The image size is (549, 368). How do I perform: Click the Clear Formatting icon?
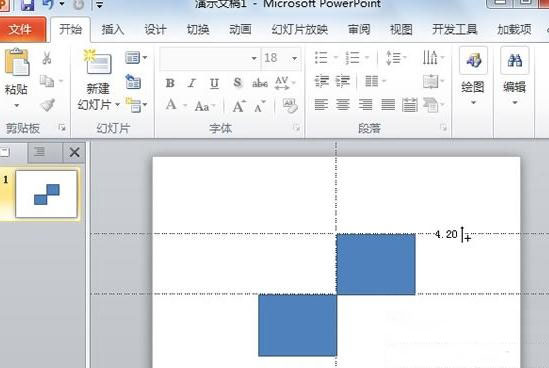point(290,105)
